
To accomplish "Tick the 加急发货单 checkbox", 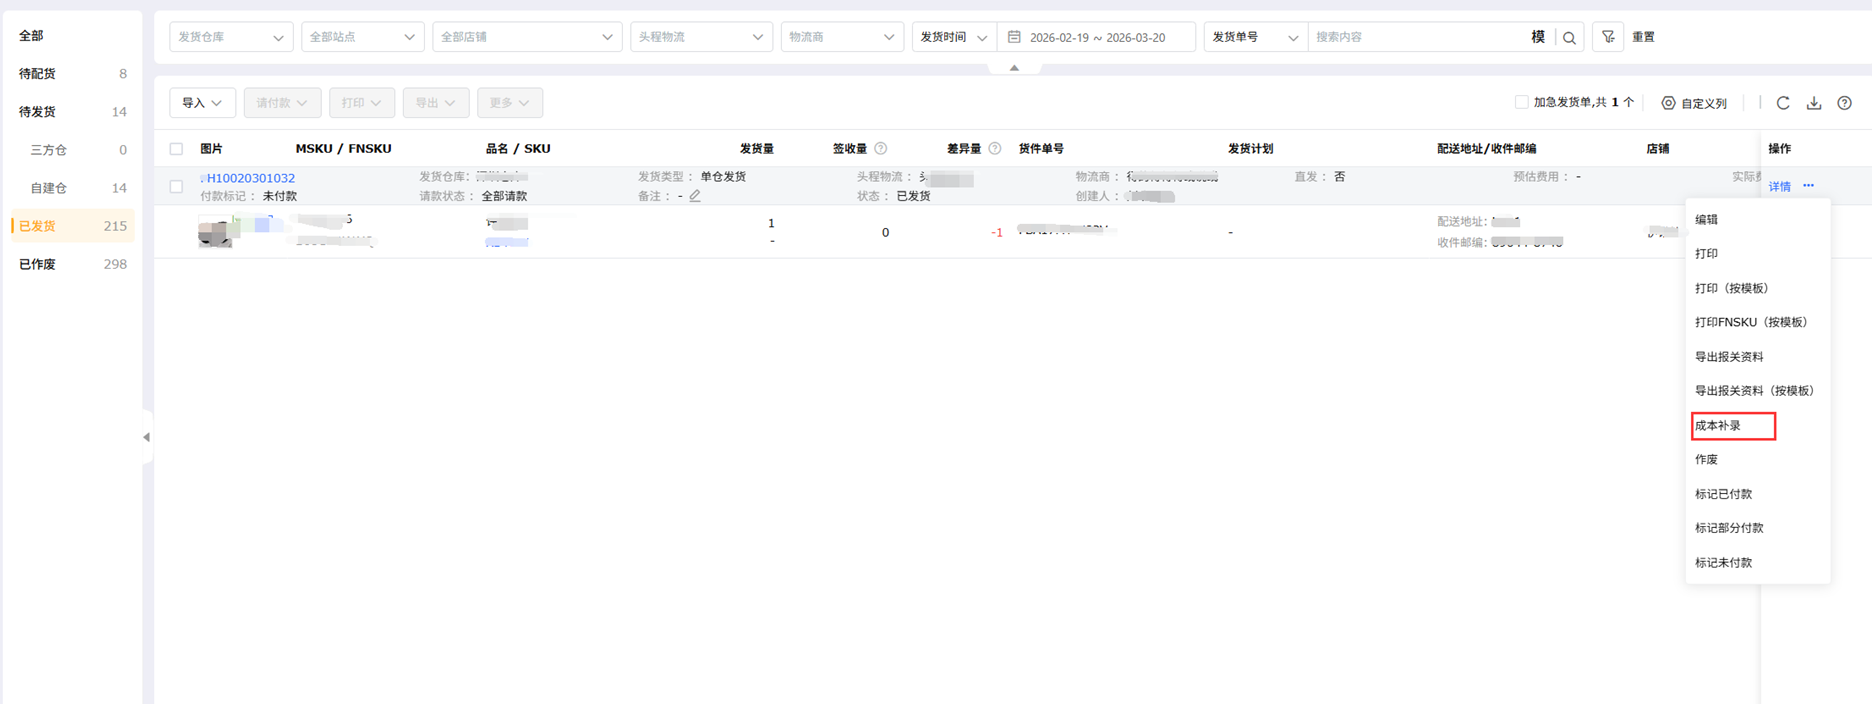I will (x=1521, y=102).
